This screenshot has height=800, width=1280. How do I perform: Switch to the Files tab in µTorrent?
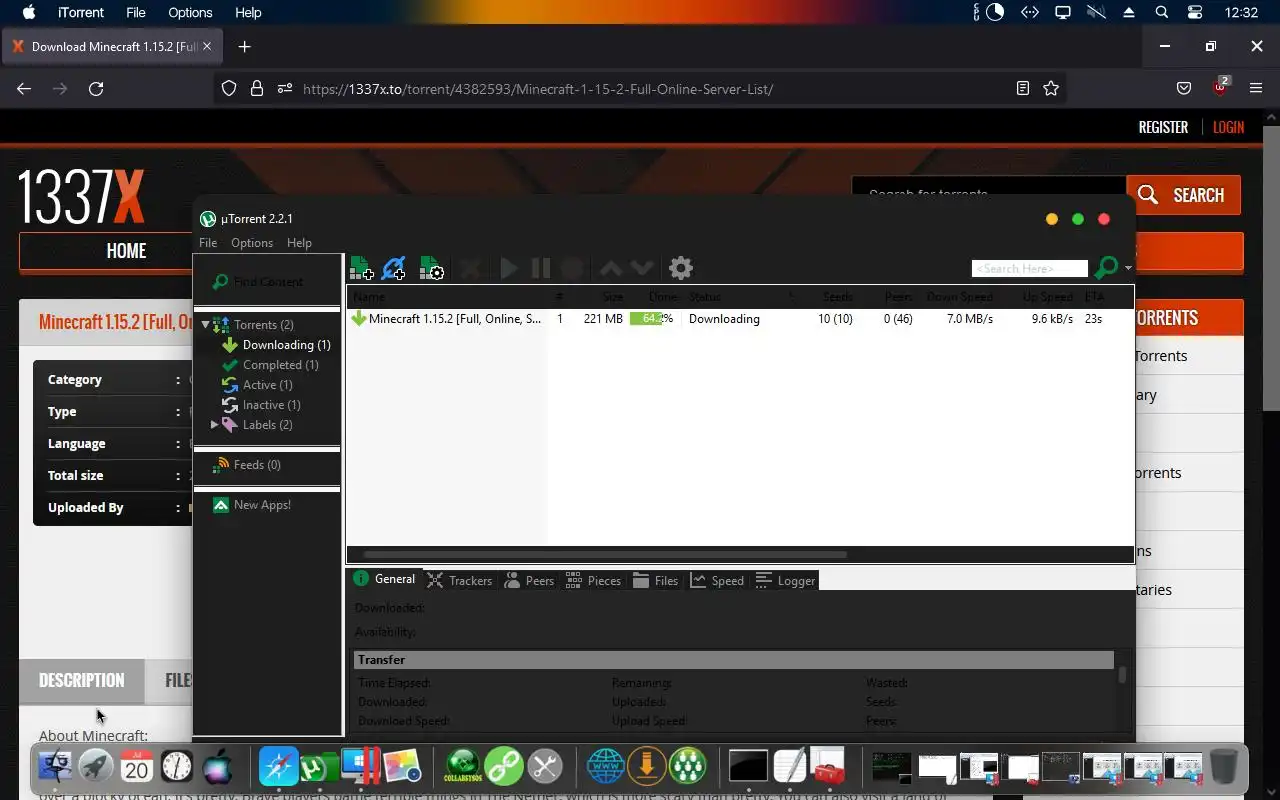tap(655, 580)
